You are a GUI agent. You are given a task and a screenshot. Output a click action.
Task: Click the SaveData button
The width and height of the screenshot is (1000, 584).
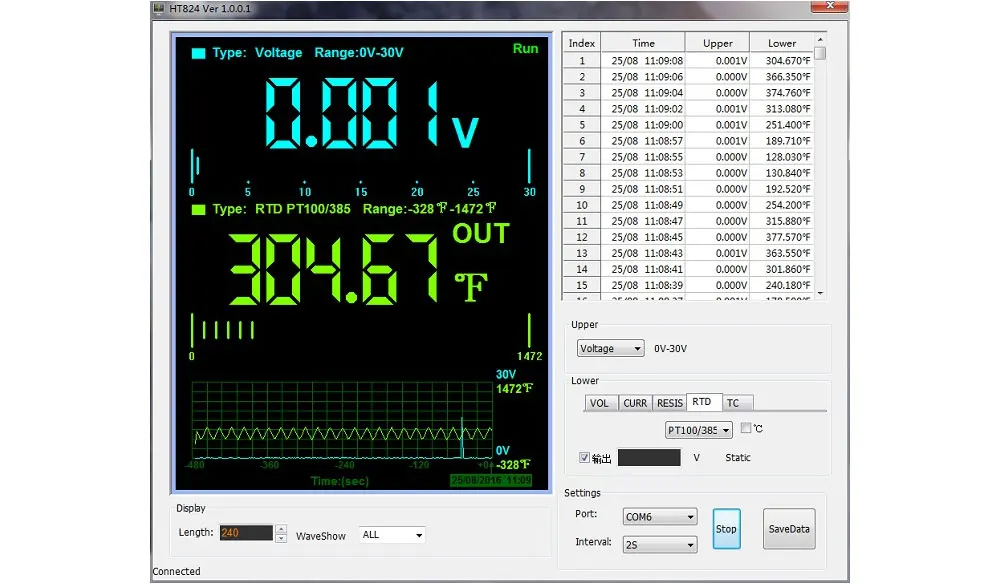tap(789, 529)
